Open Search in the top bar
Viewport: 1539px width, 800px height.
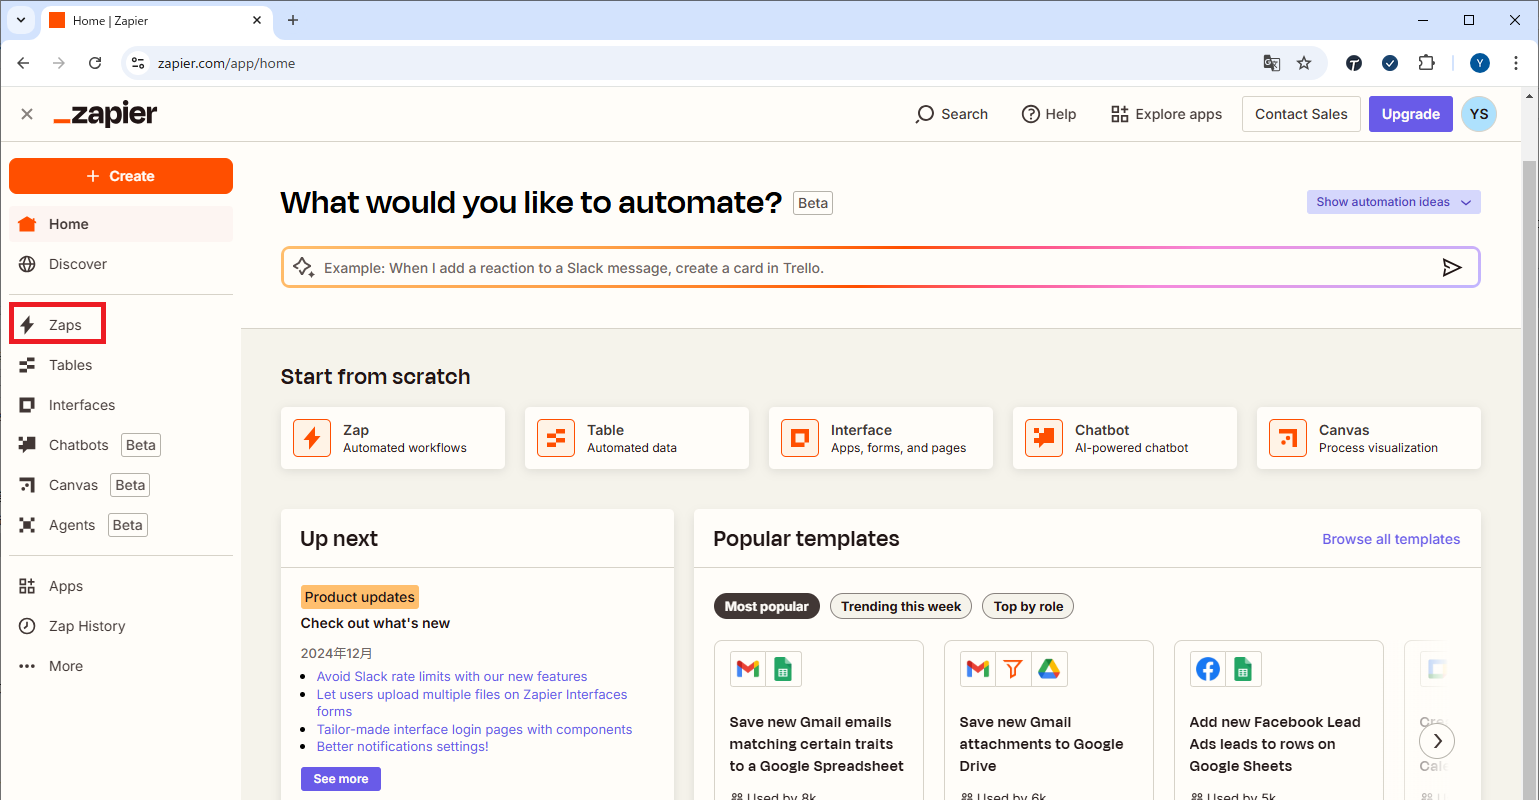click(951, 114)
